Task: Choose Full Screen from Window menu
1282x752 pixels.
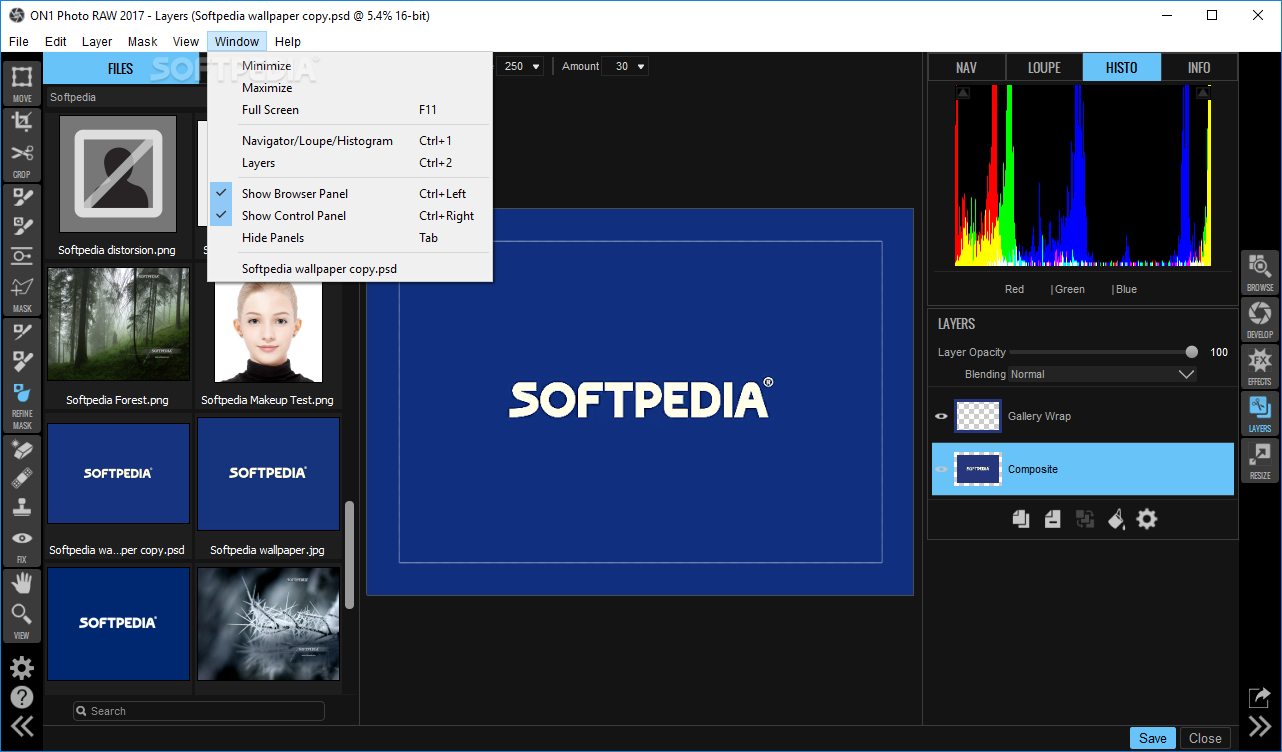Action: [350, 110]
